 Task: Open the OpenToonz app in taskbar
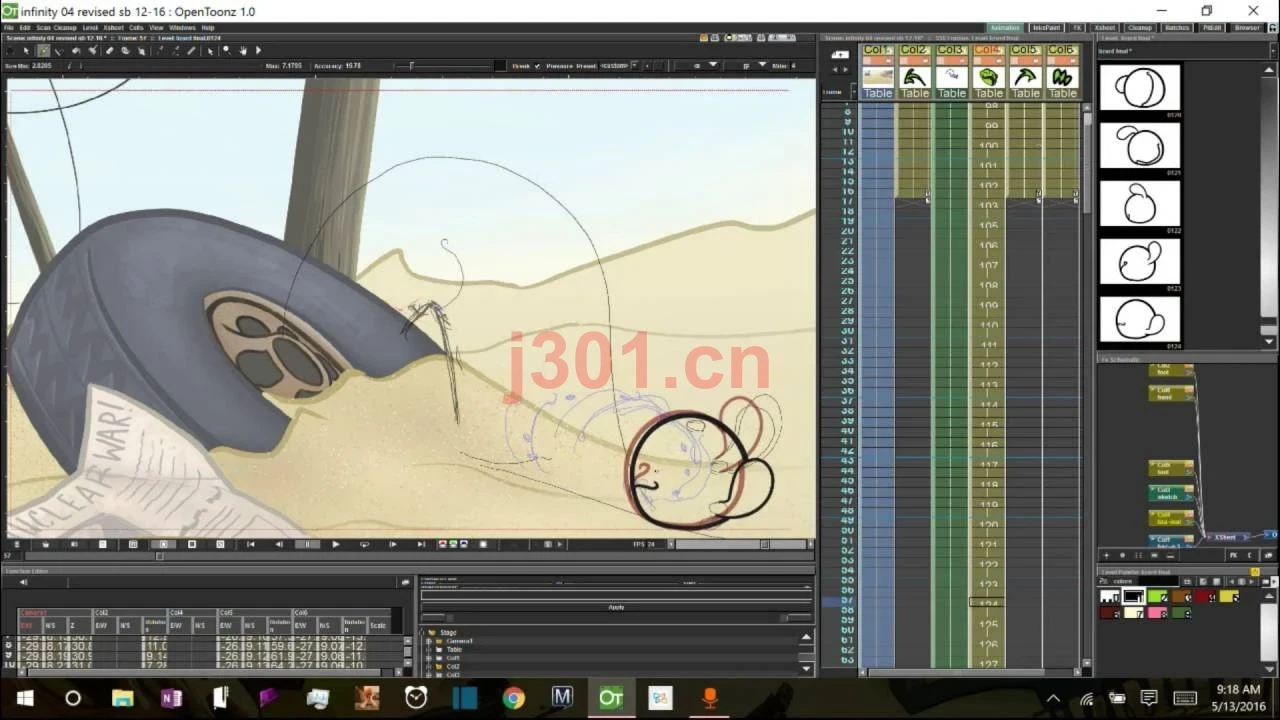pos(611,698)
